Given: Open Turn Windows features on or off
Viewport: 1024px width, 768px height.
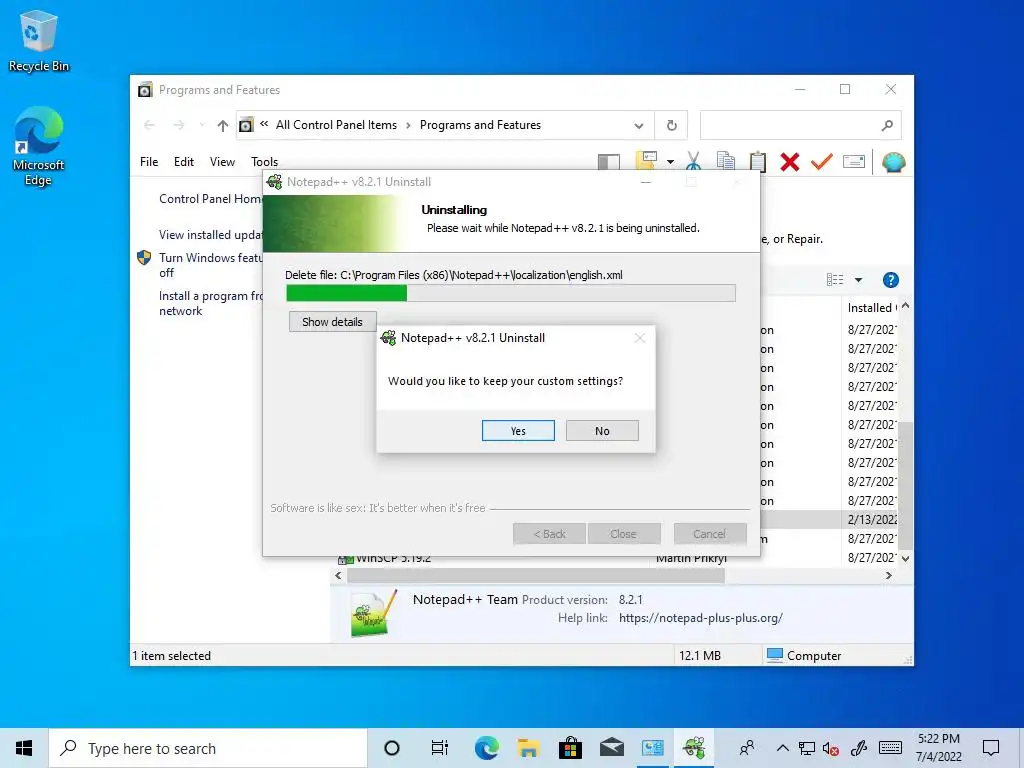Looking at the screenshot, I should (x=210, y=265).
